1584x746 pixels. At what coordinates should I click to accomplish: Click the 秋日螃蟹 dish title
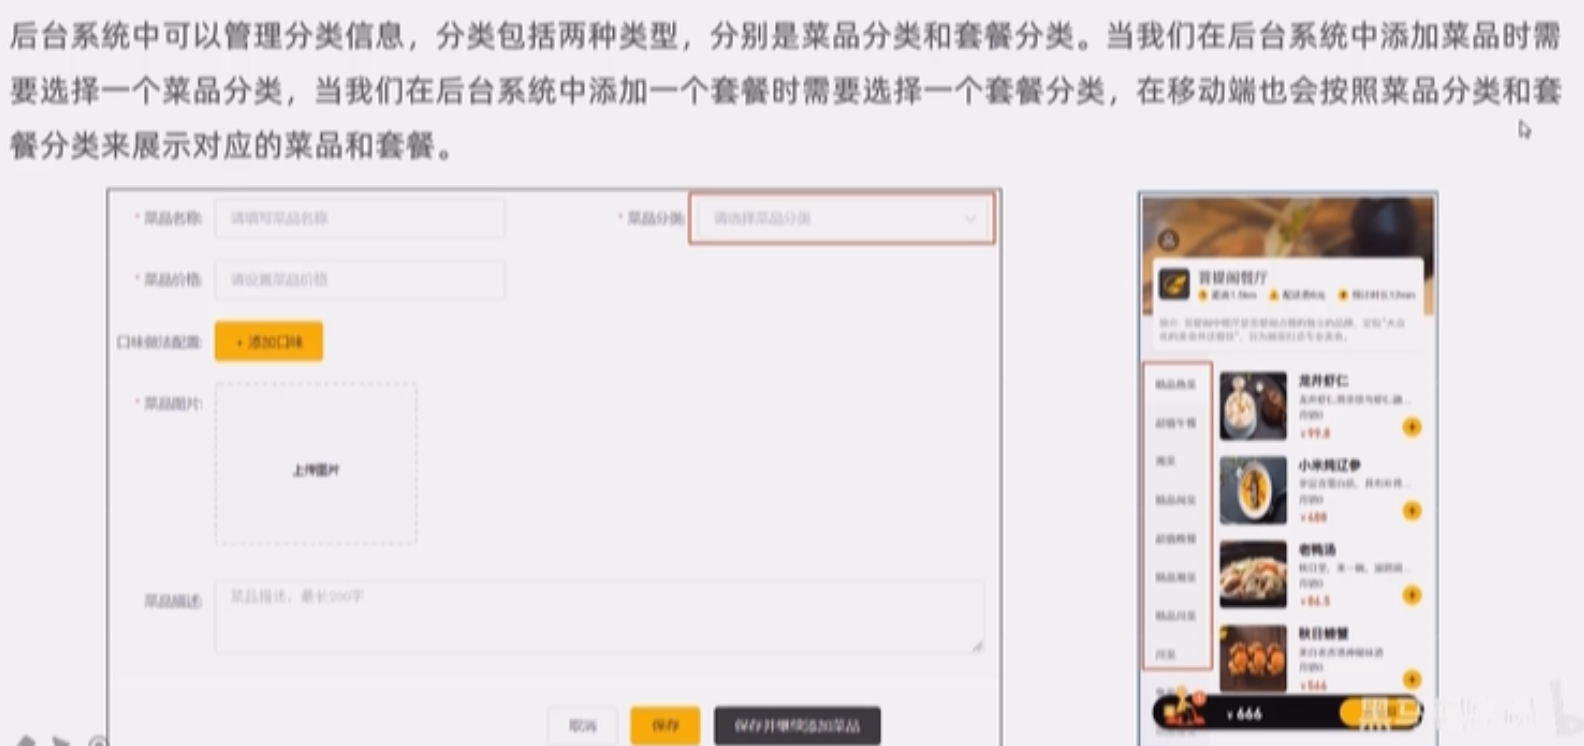tap(1323, 633)
